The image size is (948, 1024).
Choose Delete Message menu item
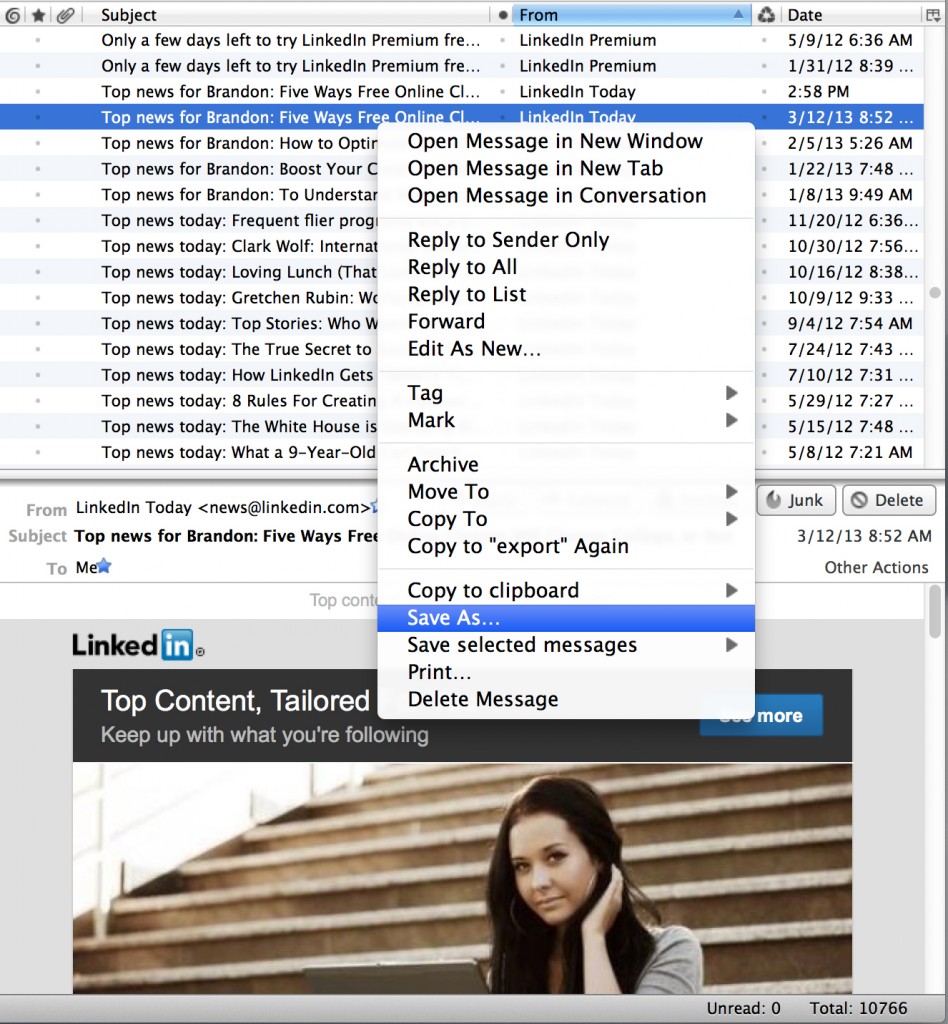566,699
